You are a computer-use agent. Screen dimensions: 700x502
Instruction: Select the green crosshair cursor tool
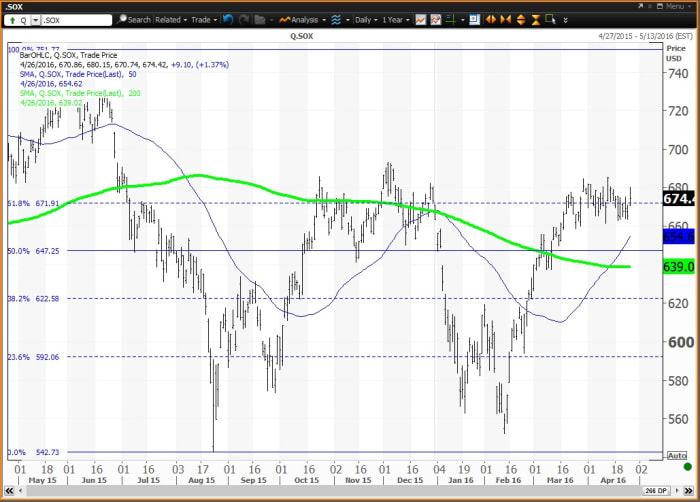point(450,20)
